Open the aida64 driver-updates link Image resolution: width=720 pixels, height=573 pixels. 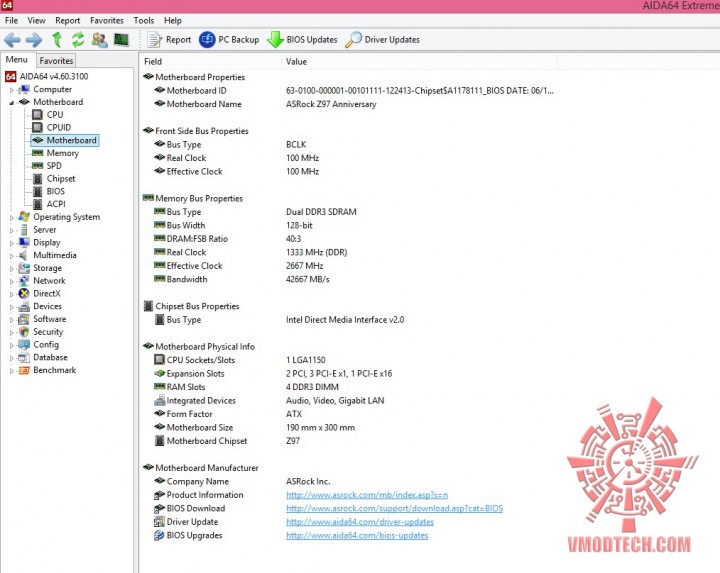pyautogui.click(x=360, y=522)
